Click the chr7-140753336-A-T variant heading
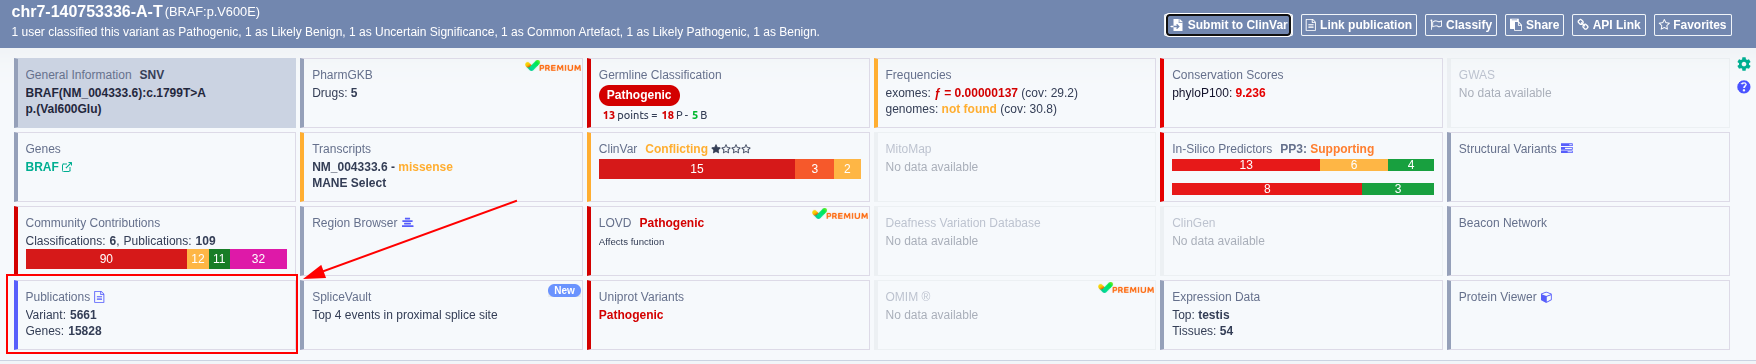Image resolution: width=1756 pixels, height=364 pixels. click(x=87, y=12)
